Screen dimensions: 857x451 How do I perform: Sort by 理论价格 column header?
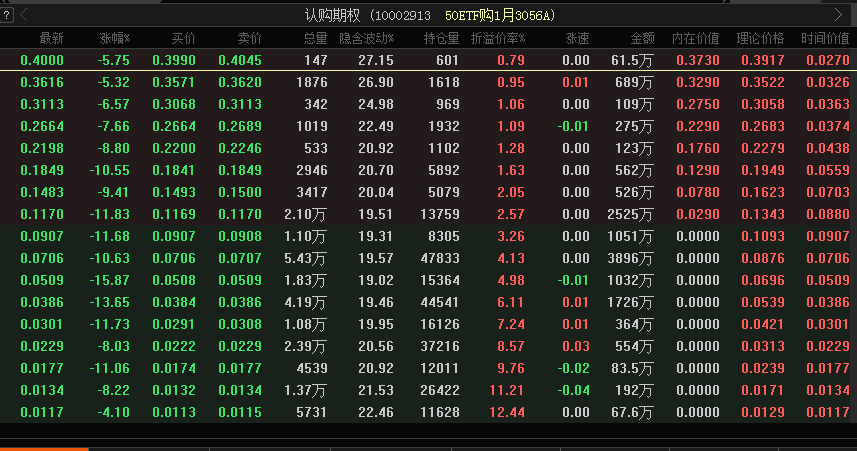pyautogui.click(x=760, y=38)
